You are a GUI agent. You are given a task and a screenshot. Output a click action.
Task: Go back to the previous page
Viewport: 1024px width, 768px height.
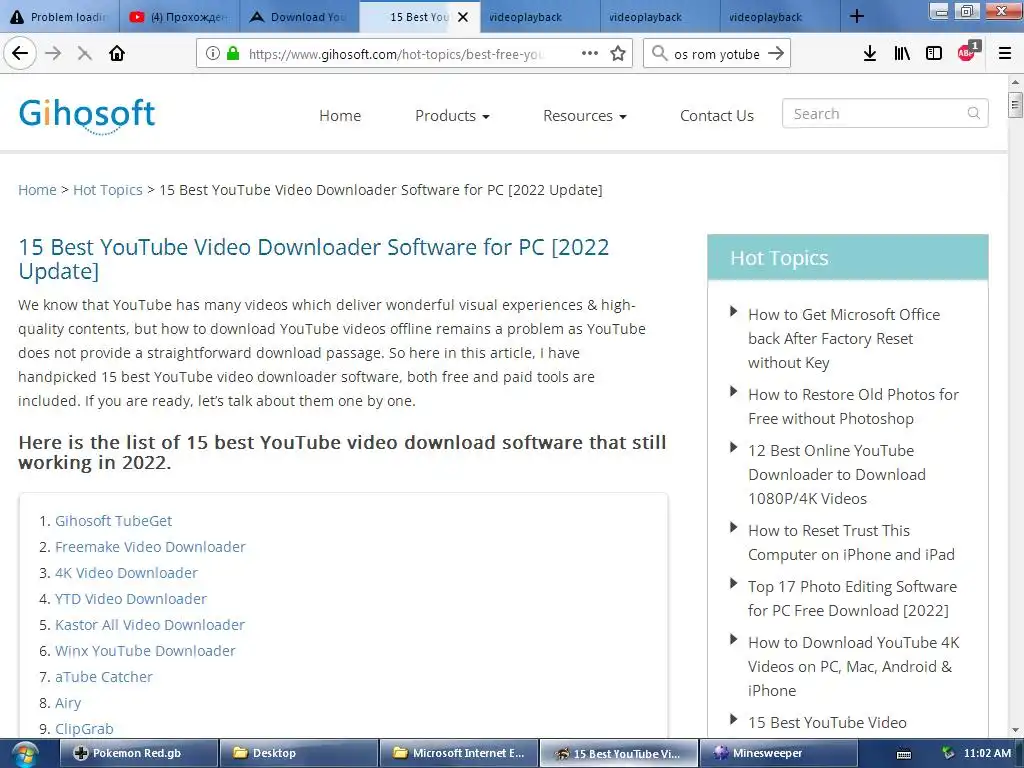point(20,53)
